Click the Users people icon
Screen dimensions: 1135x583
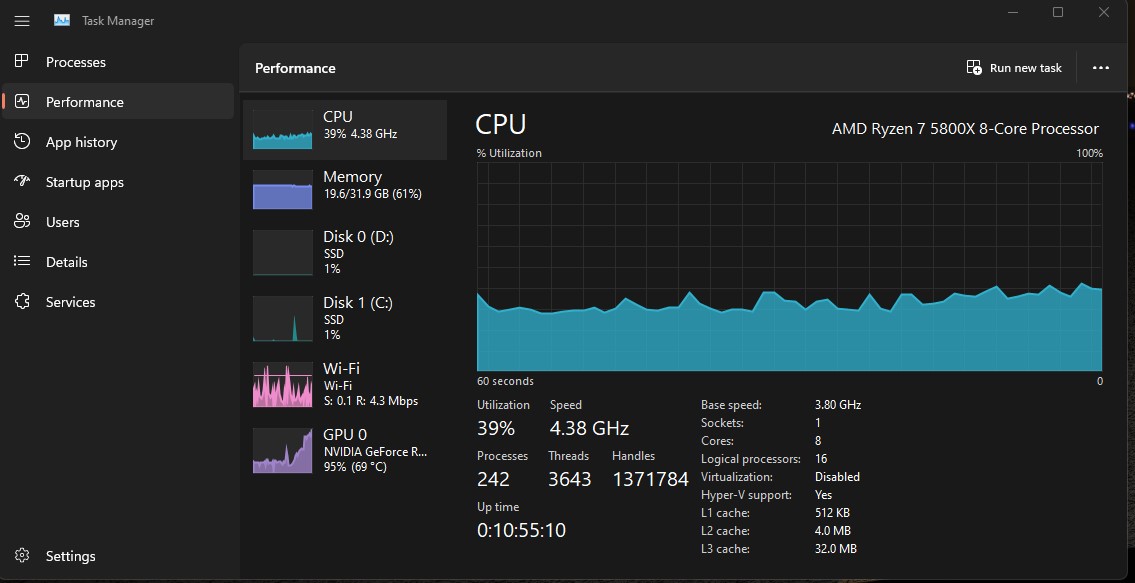[22, 222]
